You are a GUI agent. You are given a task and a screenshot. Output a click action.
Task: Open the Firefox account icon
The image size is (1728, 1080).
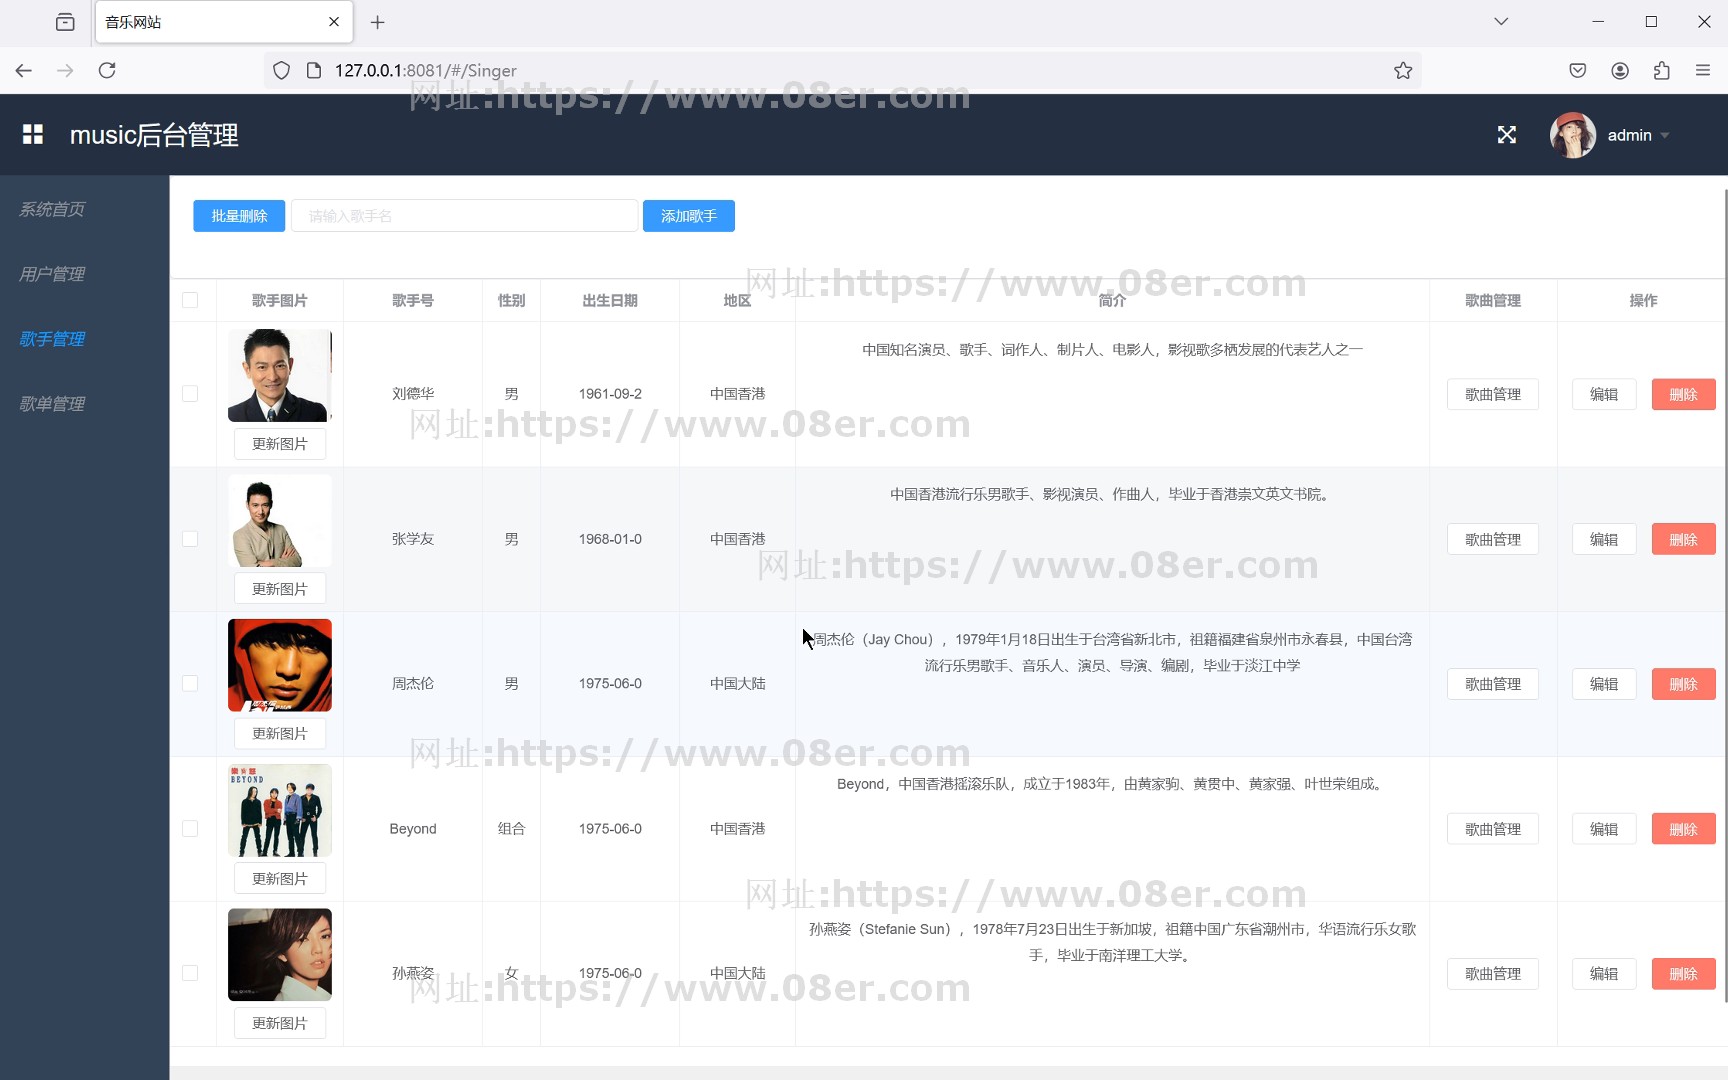[x=1620, y=70]
